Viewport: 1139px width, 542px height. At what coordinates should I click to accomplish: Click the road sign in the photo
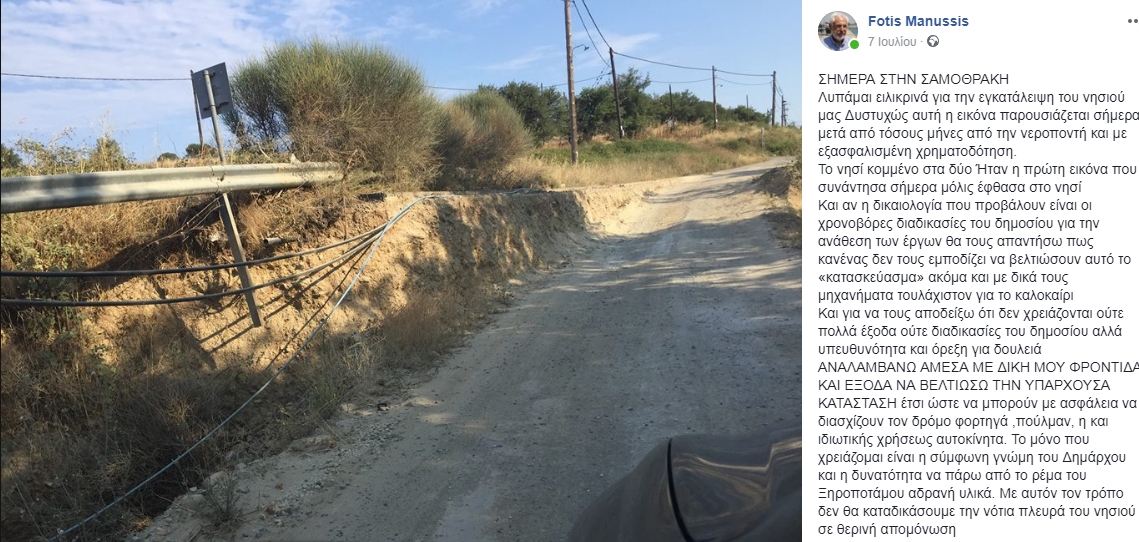(211, 90)
